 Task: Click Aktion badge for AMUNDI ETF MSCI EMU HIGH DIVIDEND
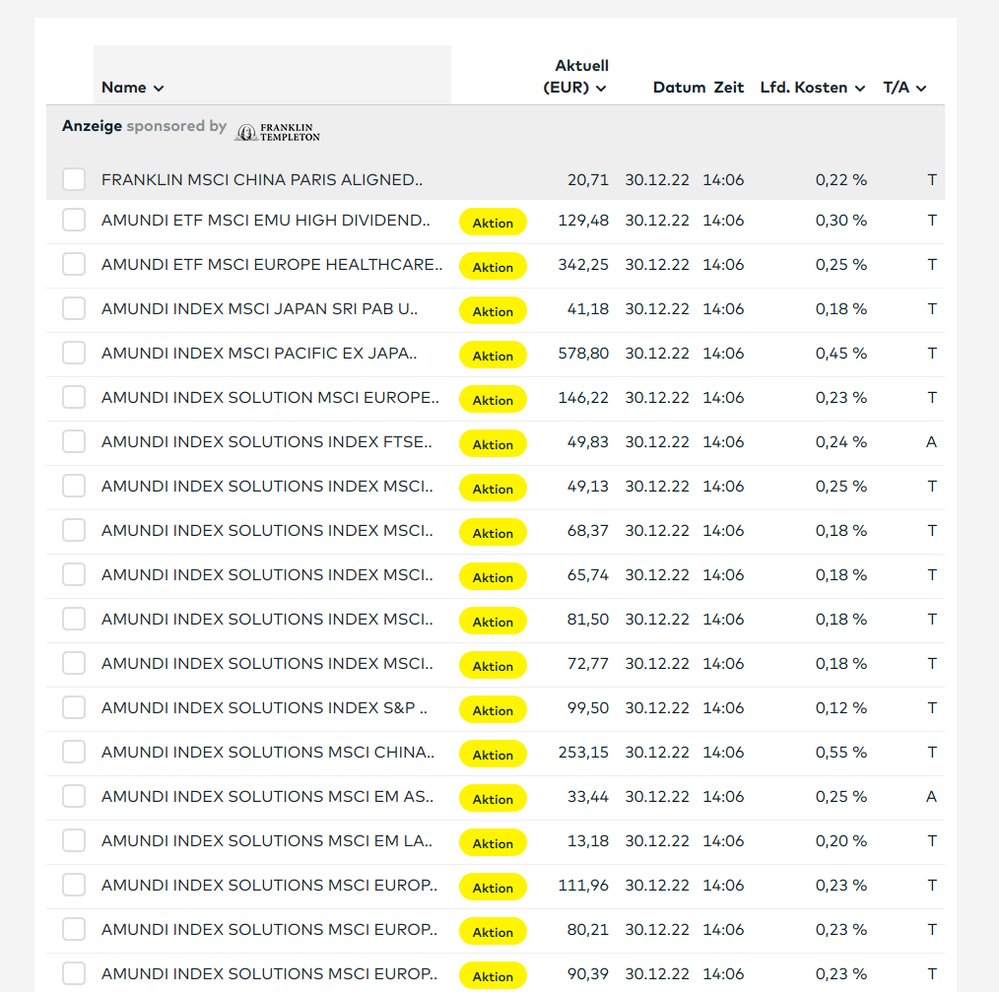tap(493, 222)
